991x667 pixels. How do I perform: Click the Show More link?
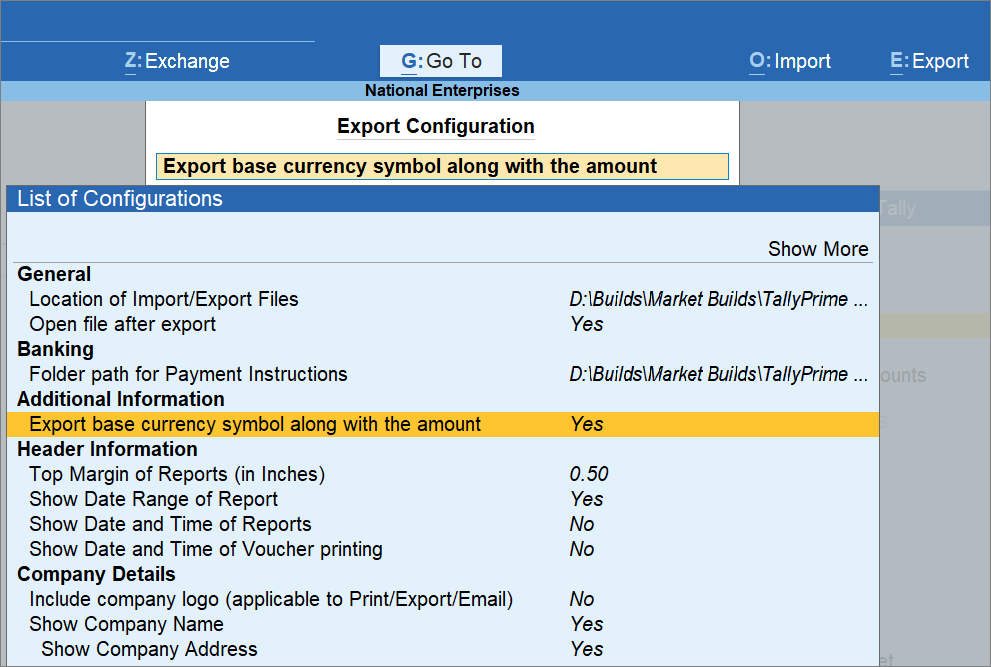[x=818, y=249]
